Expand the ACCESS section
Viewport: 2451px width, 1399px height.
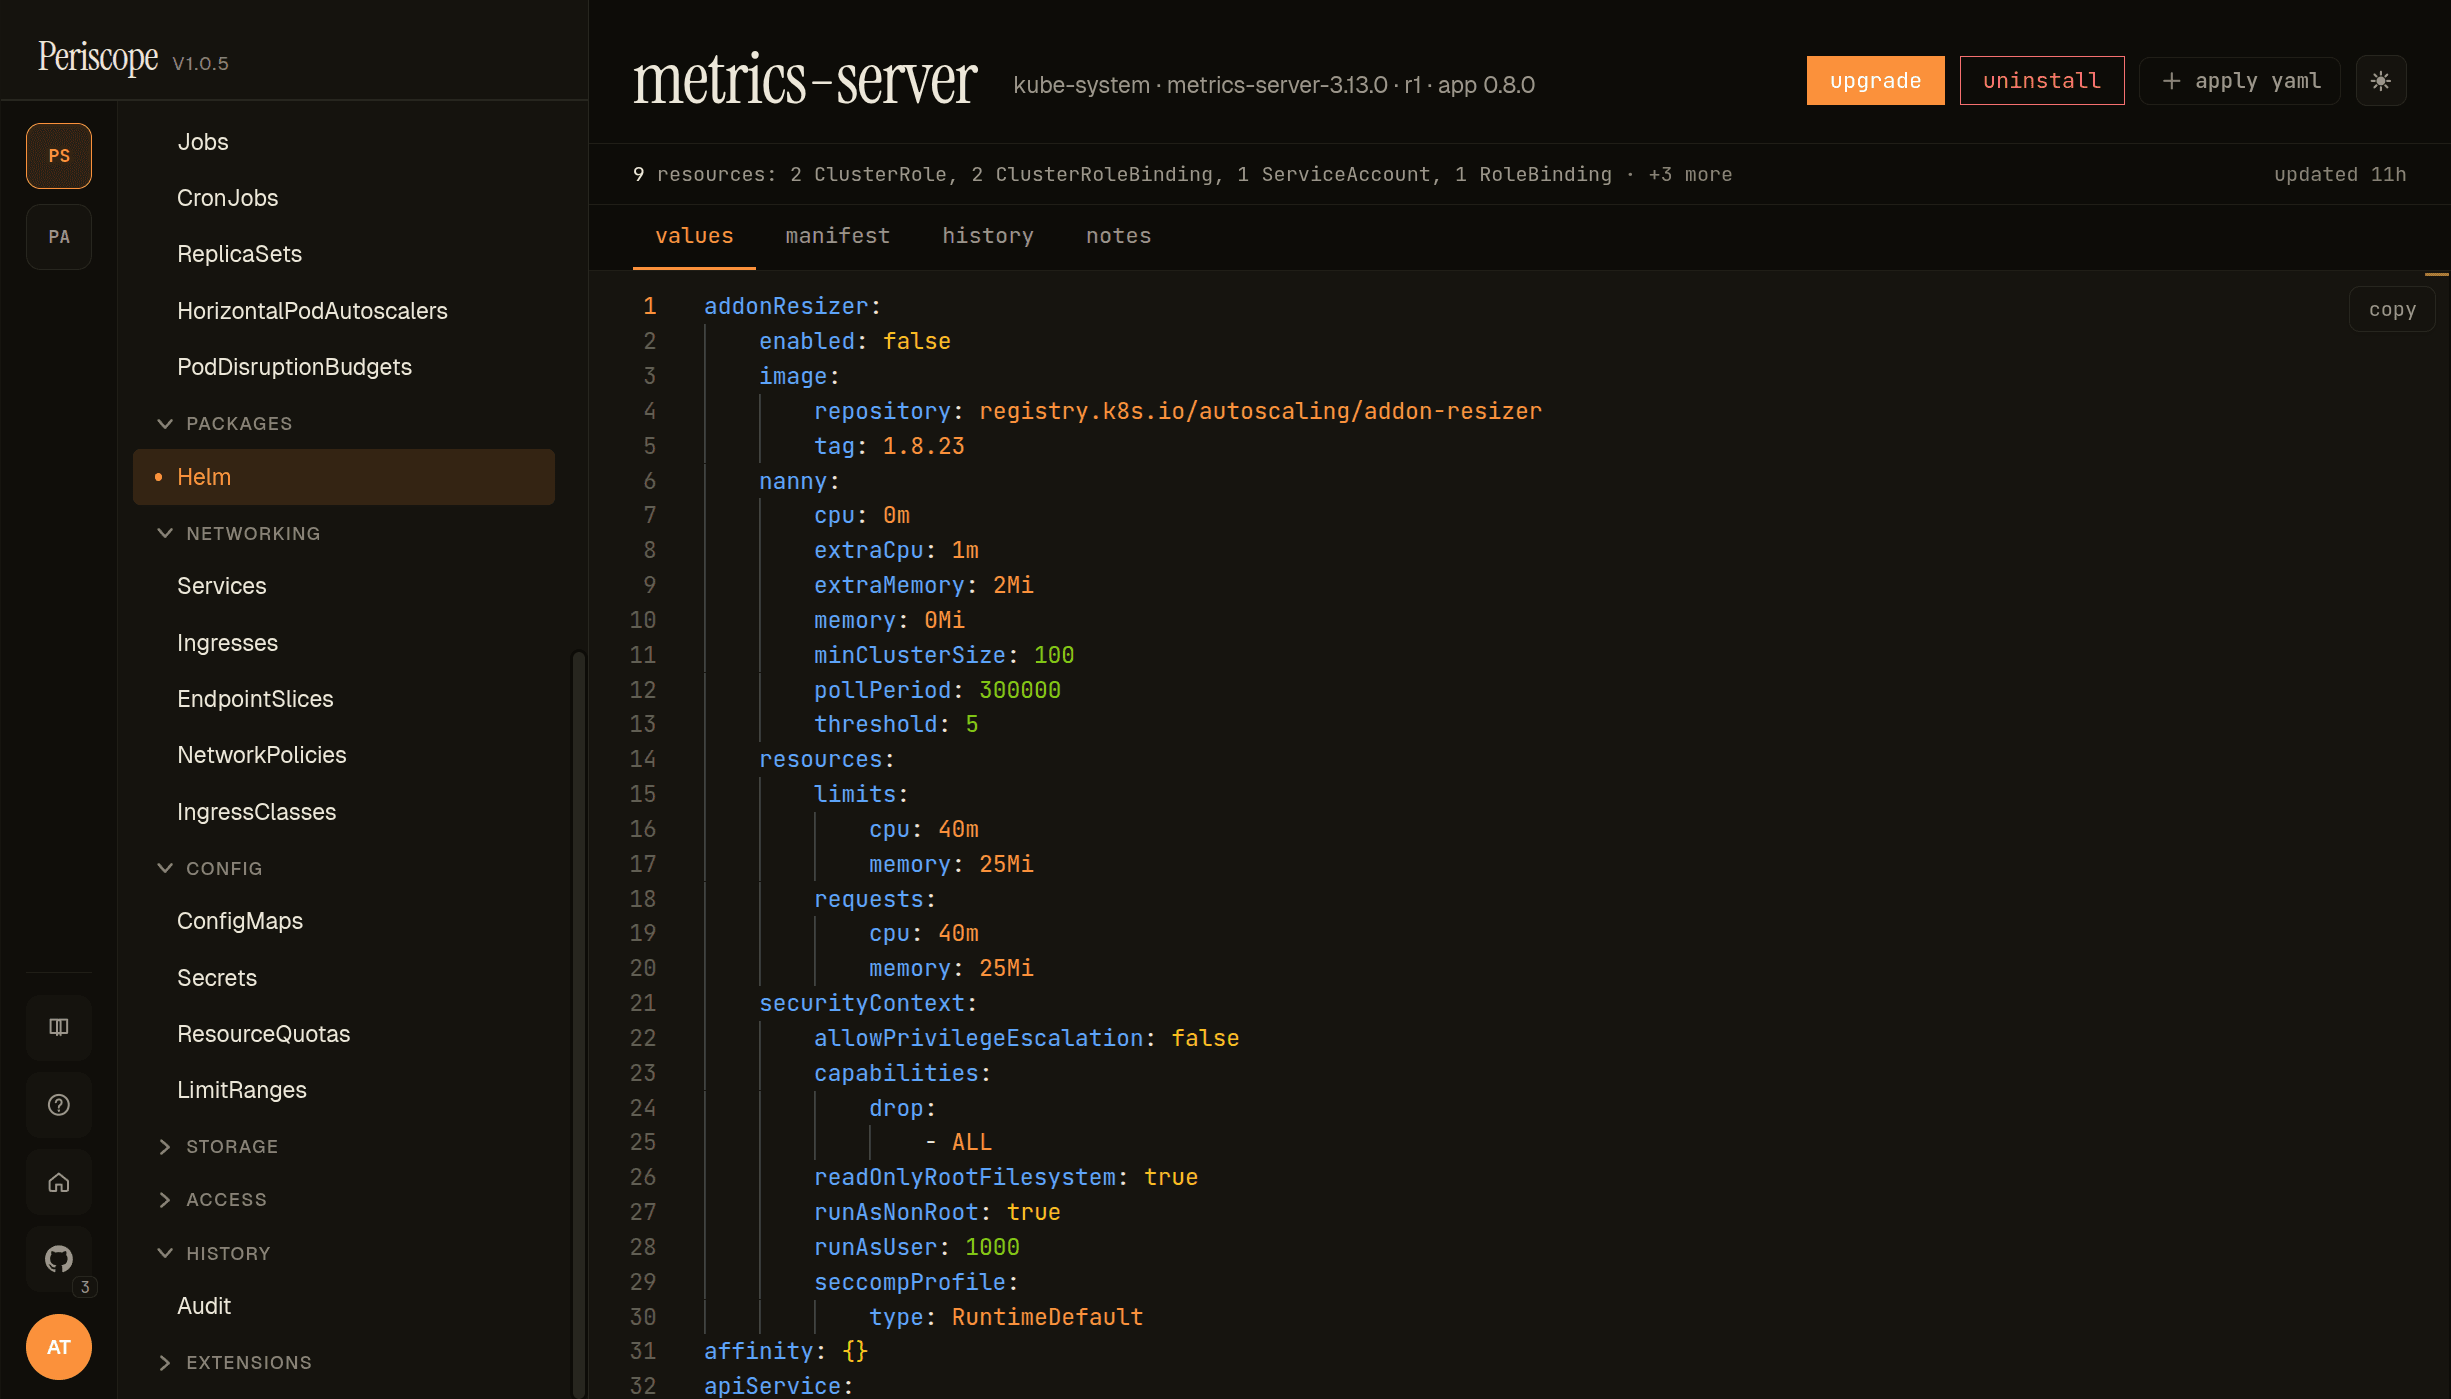pyautogui.click(x=211, y=1200)
